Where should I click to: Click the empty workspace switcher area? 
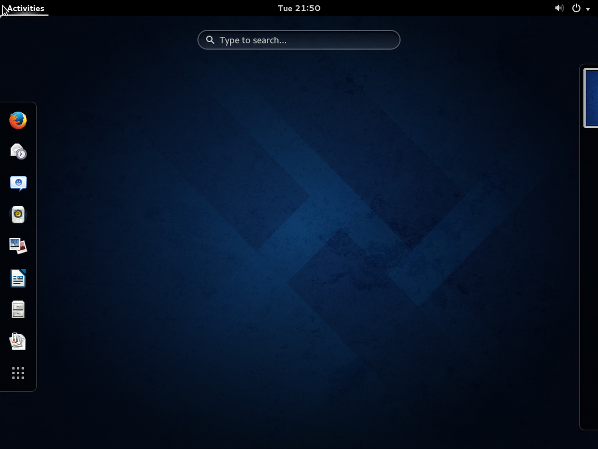pos(589,278)
